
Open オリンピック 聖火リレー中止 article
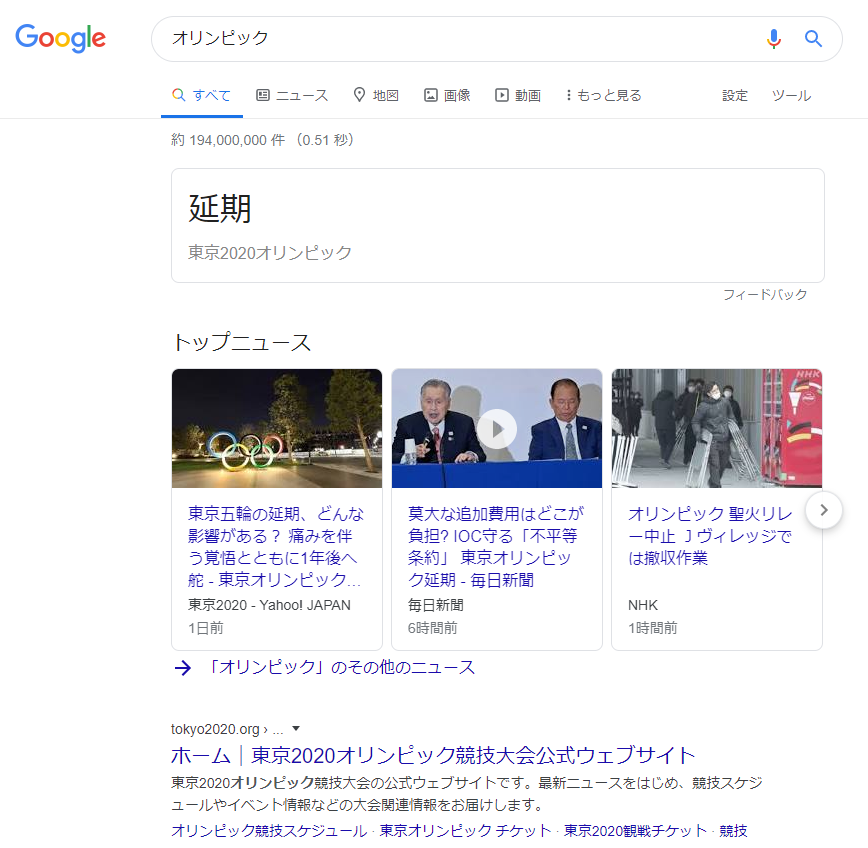(x=710, y=535)
